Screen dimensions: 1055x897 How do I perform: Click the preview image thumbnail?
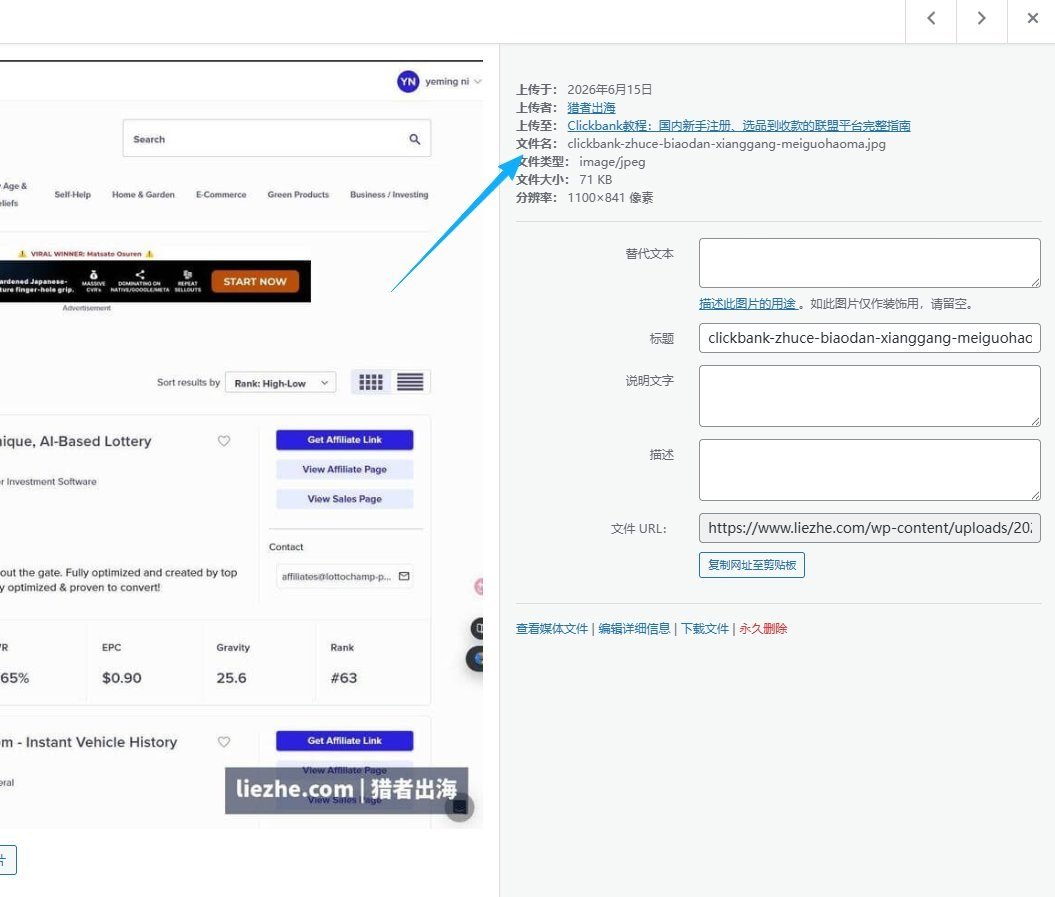pyautogui.click(x=241, y=444)
